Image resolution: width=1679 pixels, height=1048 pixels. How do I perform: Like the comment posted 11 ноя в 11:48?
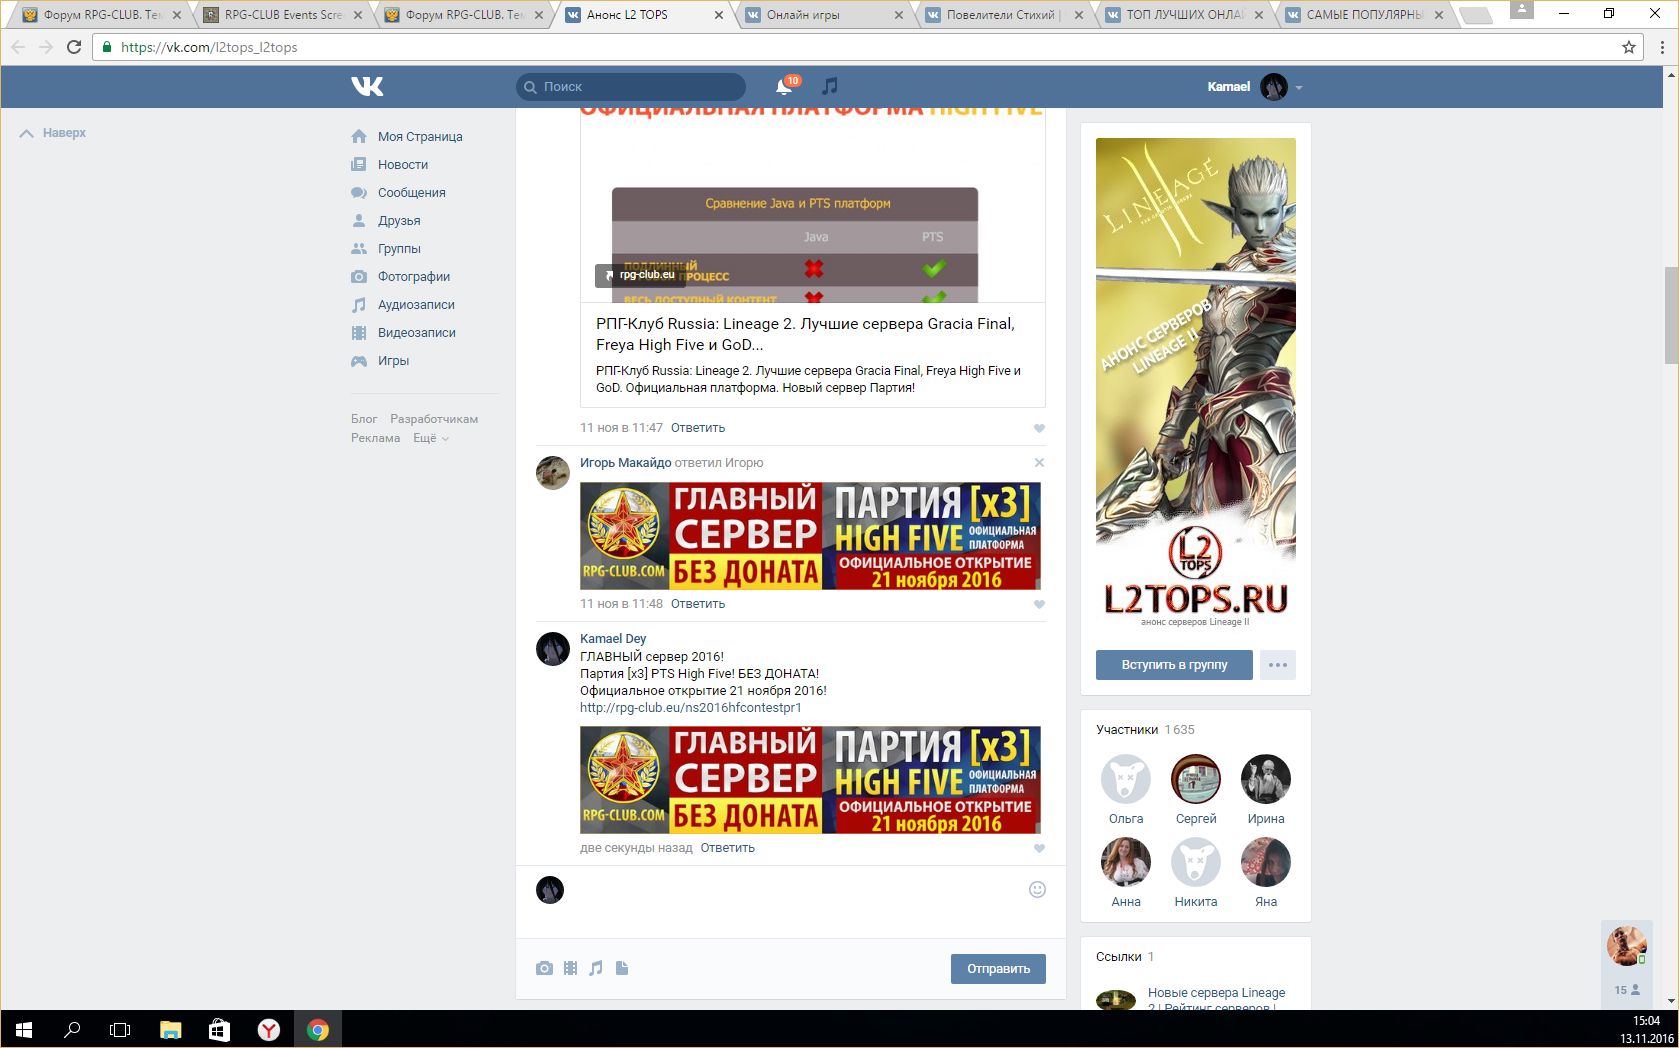[1039, 605]
